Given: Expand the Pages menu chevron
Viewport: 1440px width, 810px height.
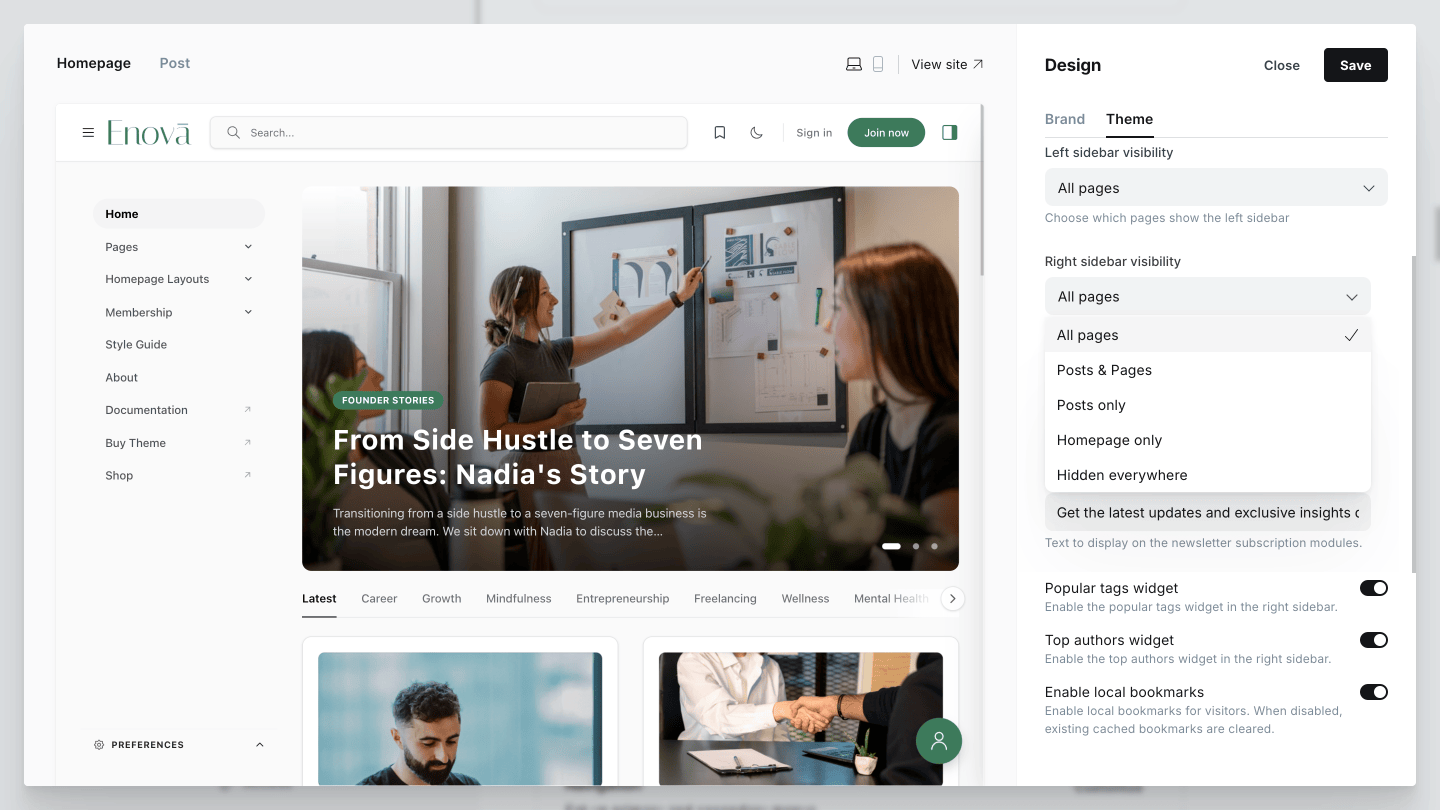Looking at the screenshot, I should click(248, 247).
